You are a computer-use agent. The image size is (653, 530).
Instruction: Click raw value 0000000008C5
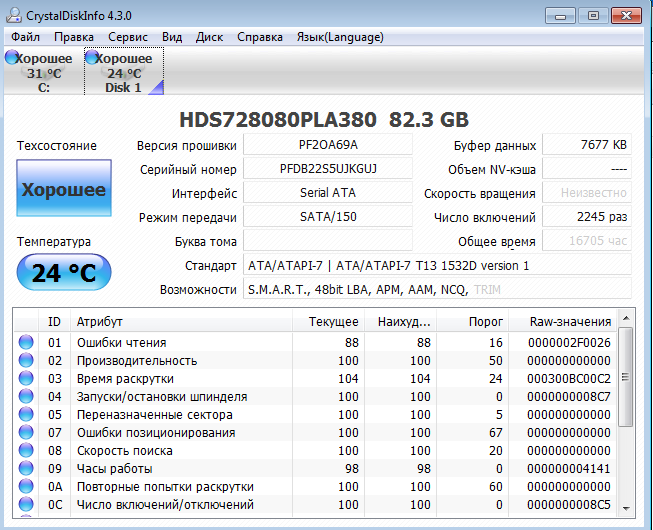pyautogui.click(x=569, y=505)
